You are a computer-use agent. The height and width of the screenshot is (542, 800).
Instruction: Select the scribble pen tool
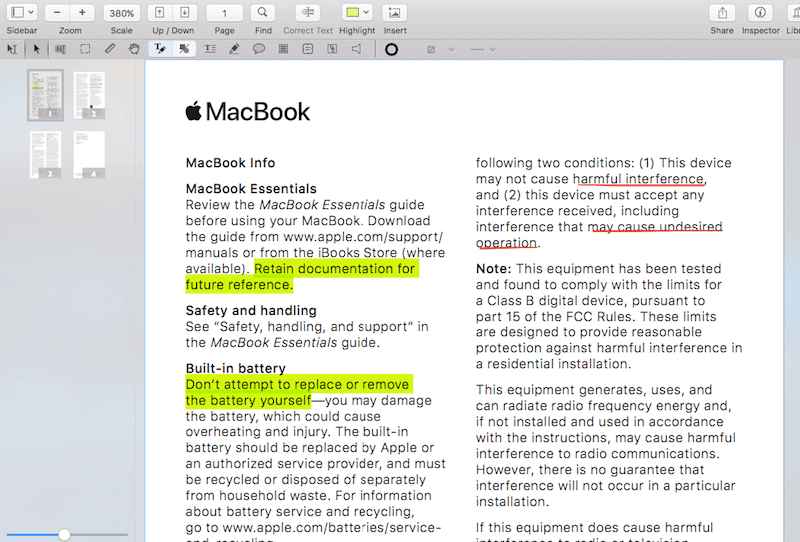tap(234, 49)
